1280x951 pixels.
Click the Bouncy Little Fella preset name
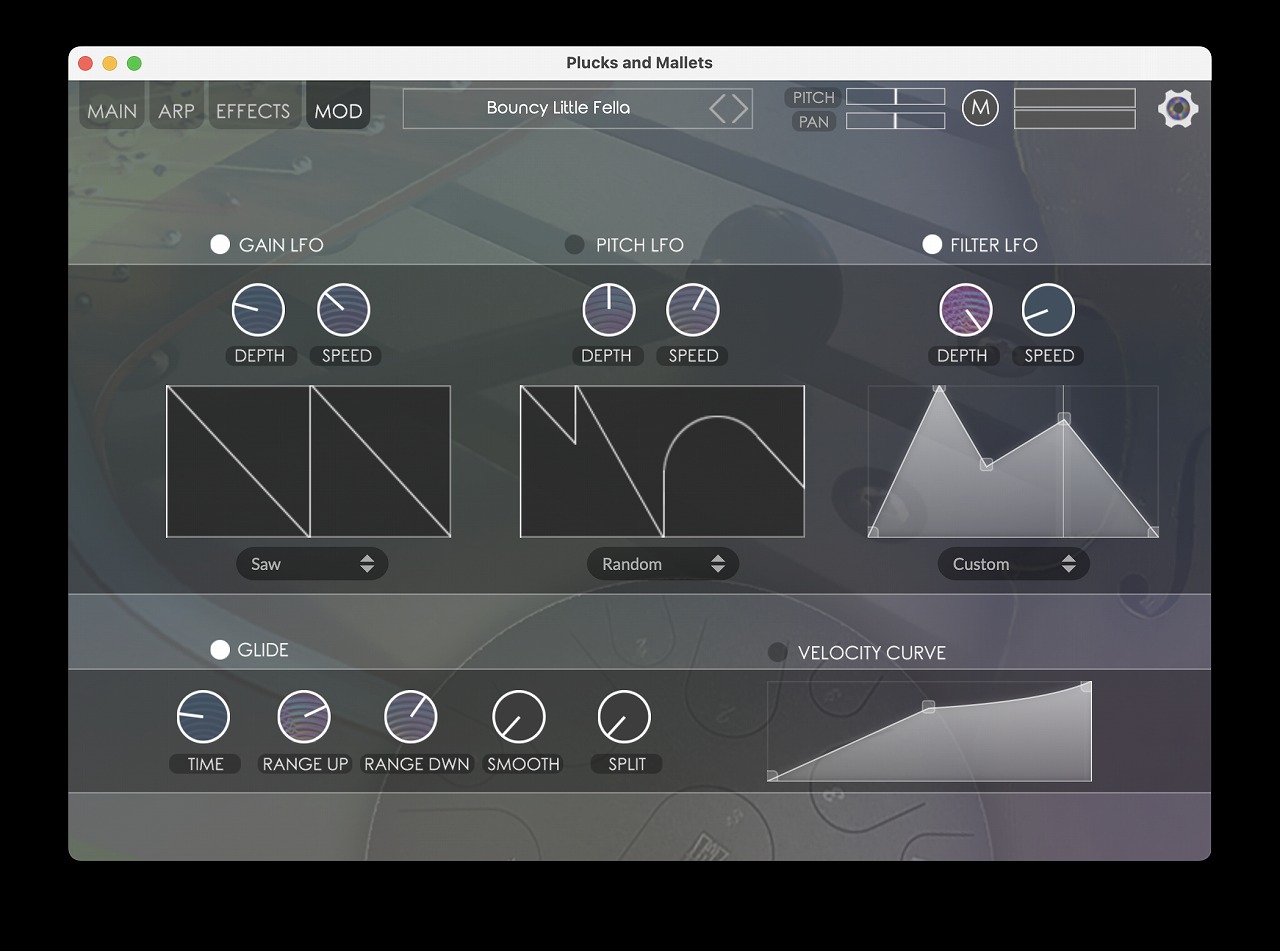558,108
